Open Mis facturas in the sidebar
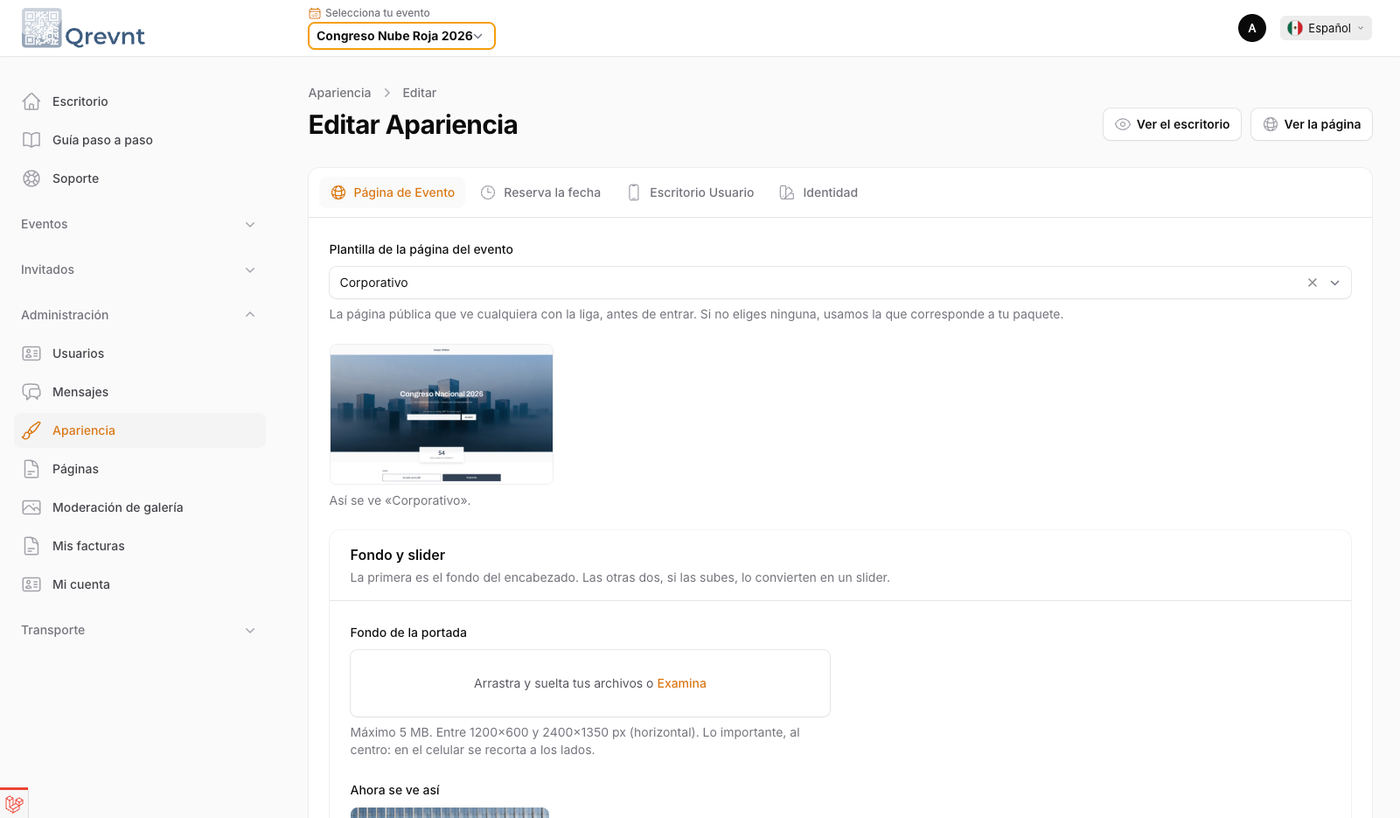The width and height of the screenshot is (1400, 818). pos(139,546)
